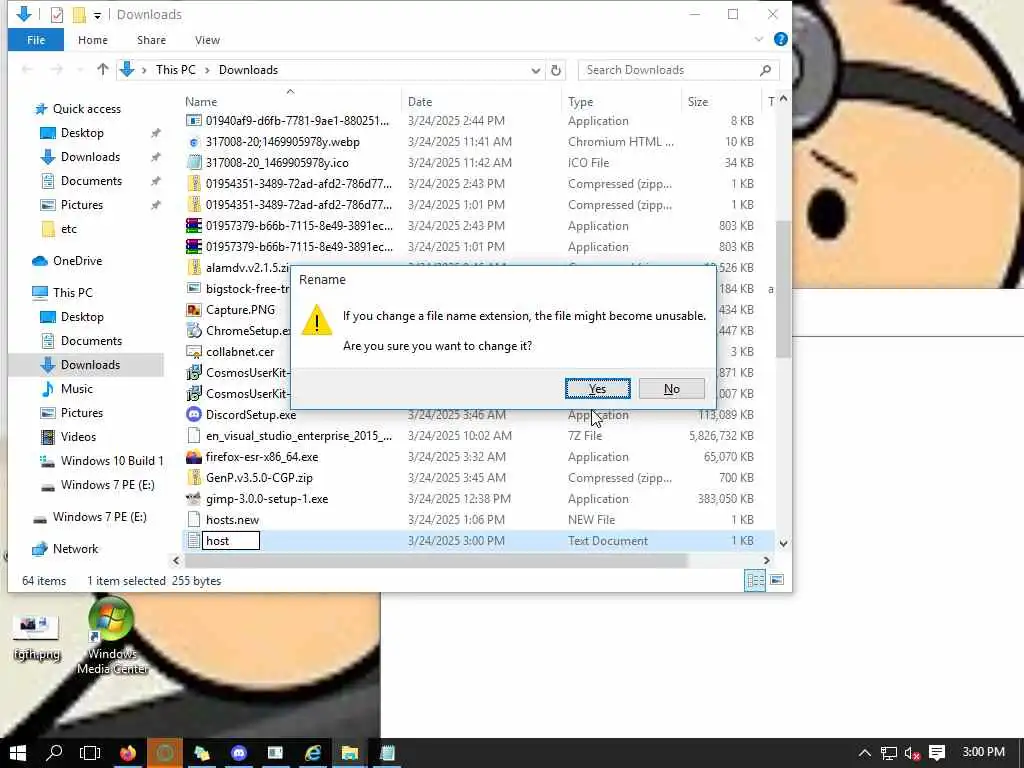Show hidden system tray icons

(865, 754)
